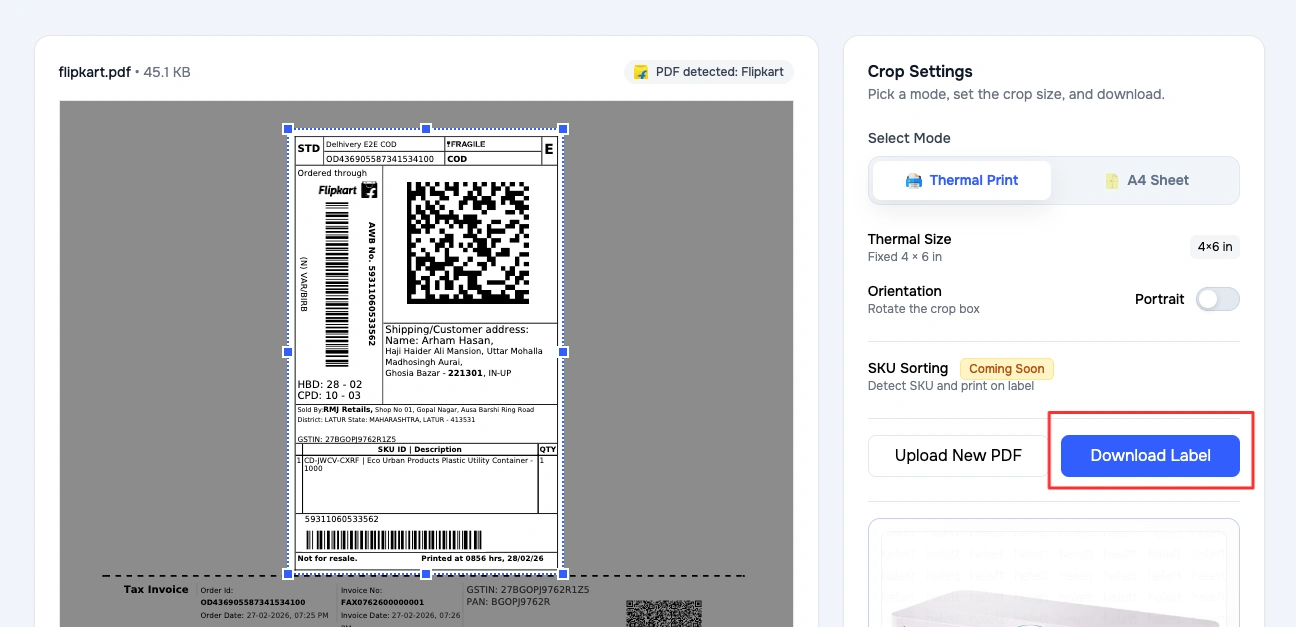Click the 'Portrait' orientation text
The height and width of the screenshot is (627, 1296).
(x=1159, y=299)
